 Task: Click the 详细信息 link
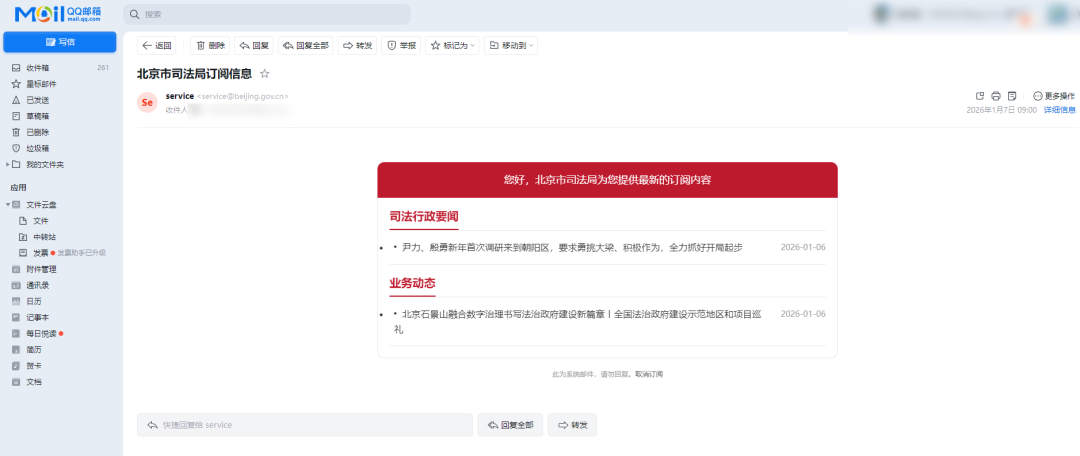coord(1059,110)
